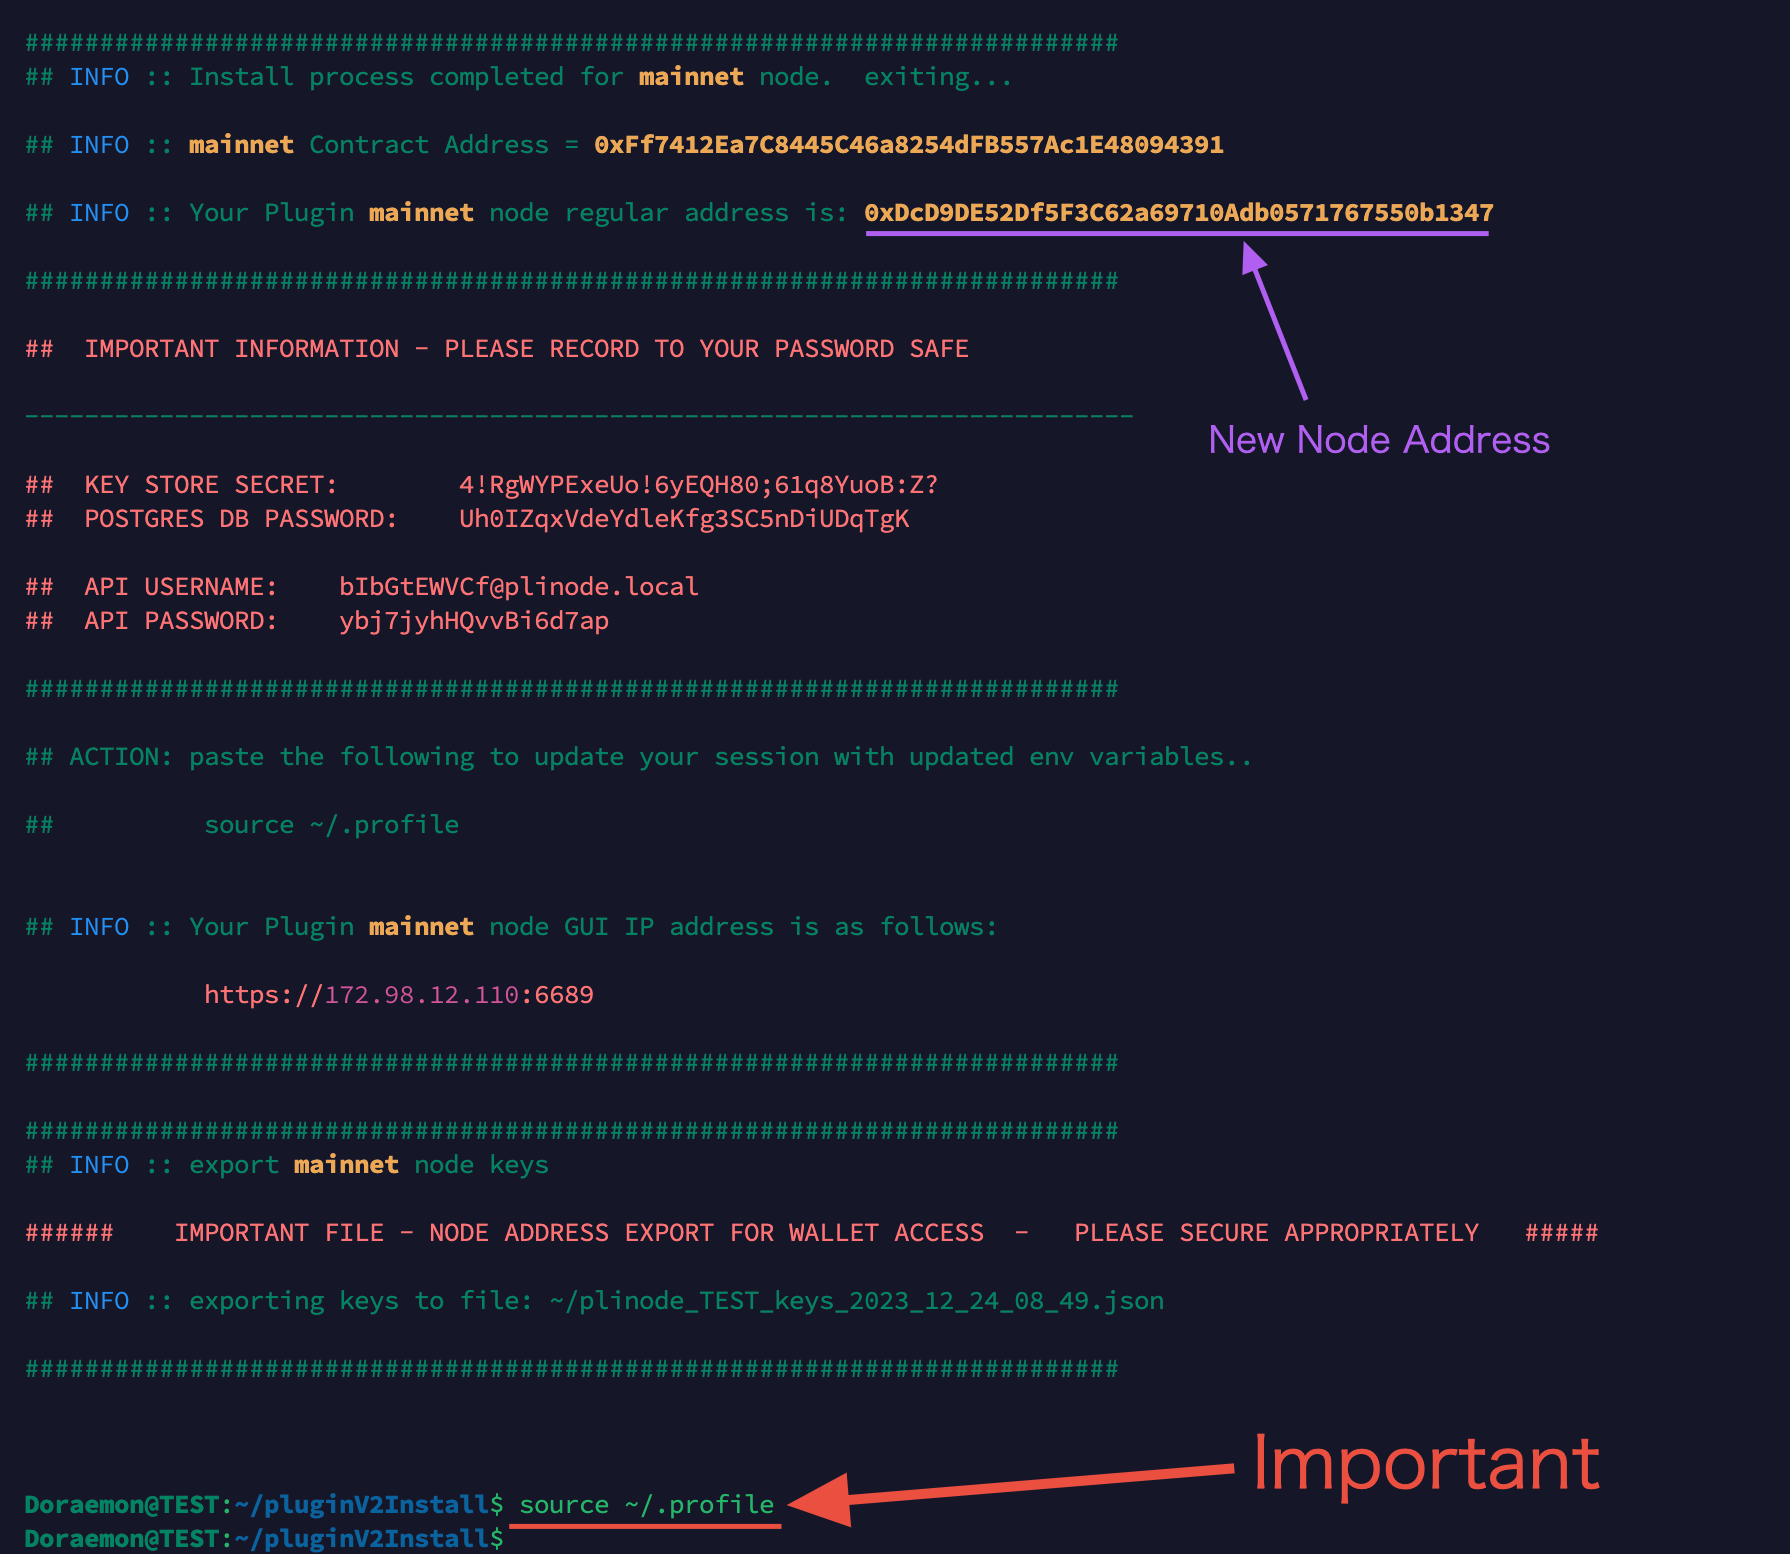This screenshot has width=1790, height=1554.
Task: Select the suggested source ~/.profile action line
Action: 331,824
